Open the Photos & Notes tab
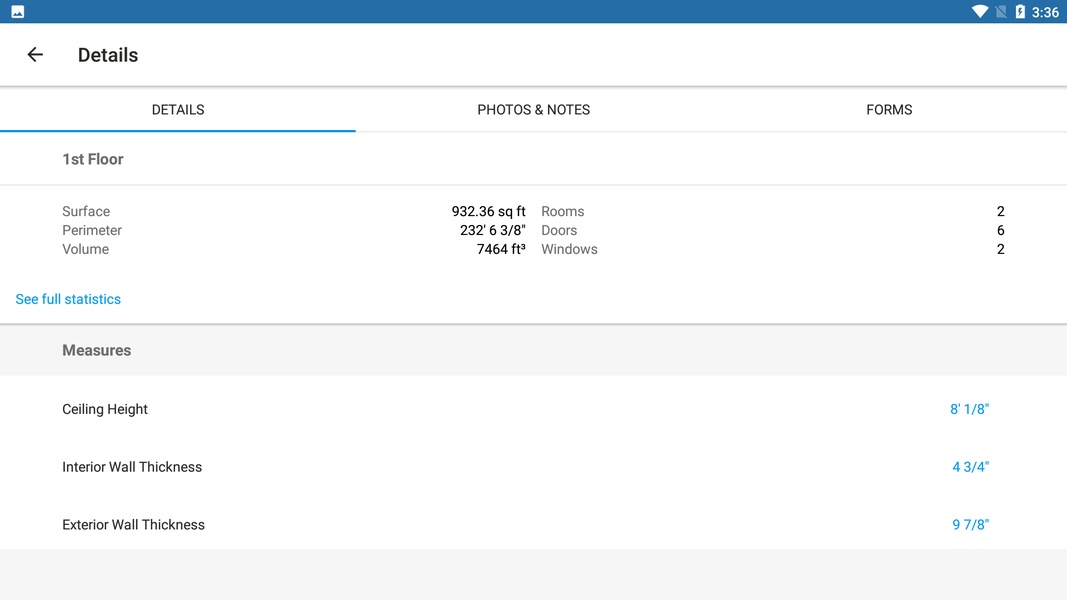This screenshot has width=1067, height=600. tap(534, 110)
